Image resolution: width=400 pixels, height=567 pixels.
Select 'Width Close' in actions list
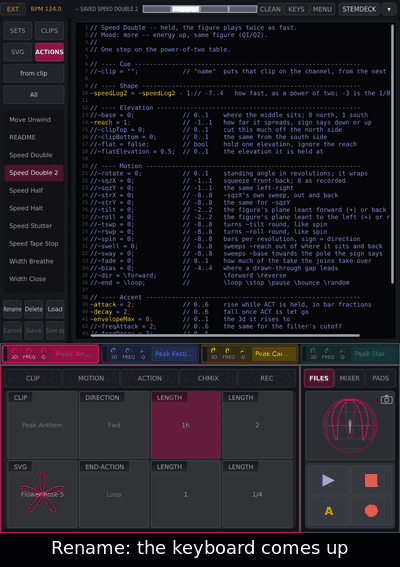pyautogui.click(x=34, y=279)
